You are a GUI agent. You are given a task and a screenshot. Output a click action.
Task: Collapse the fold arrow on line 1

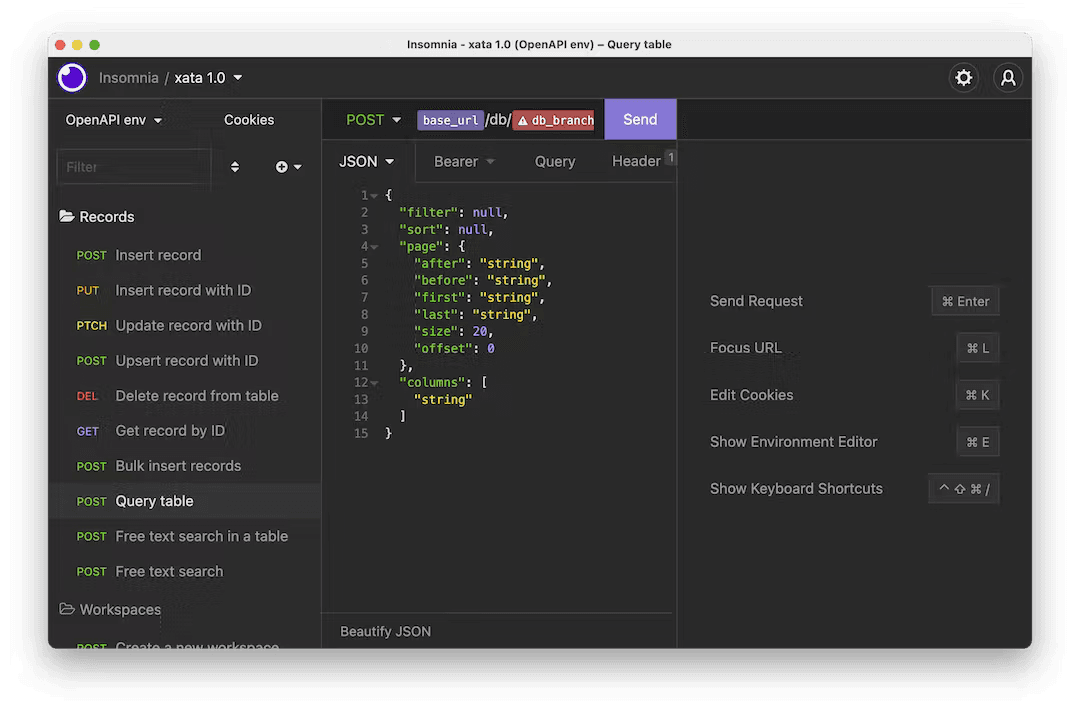(x=374, y=196)
